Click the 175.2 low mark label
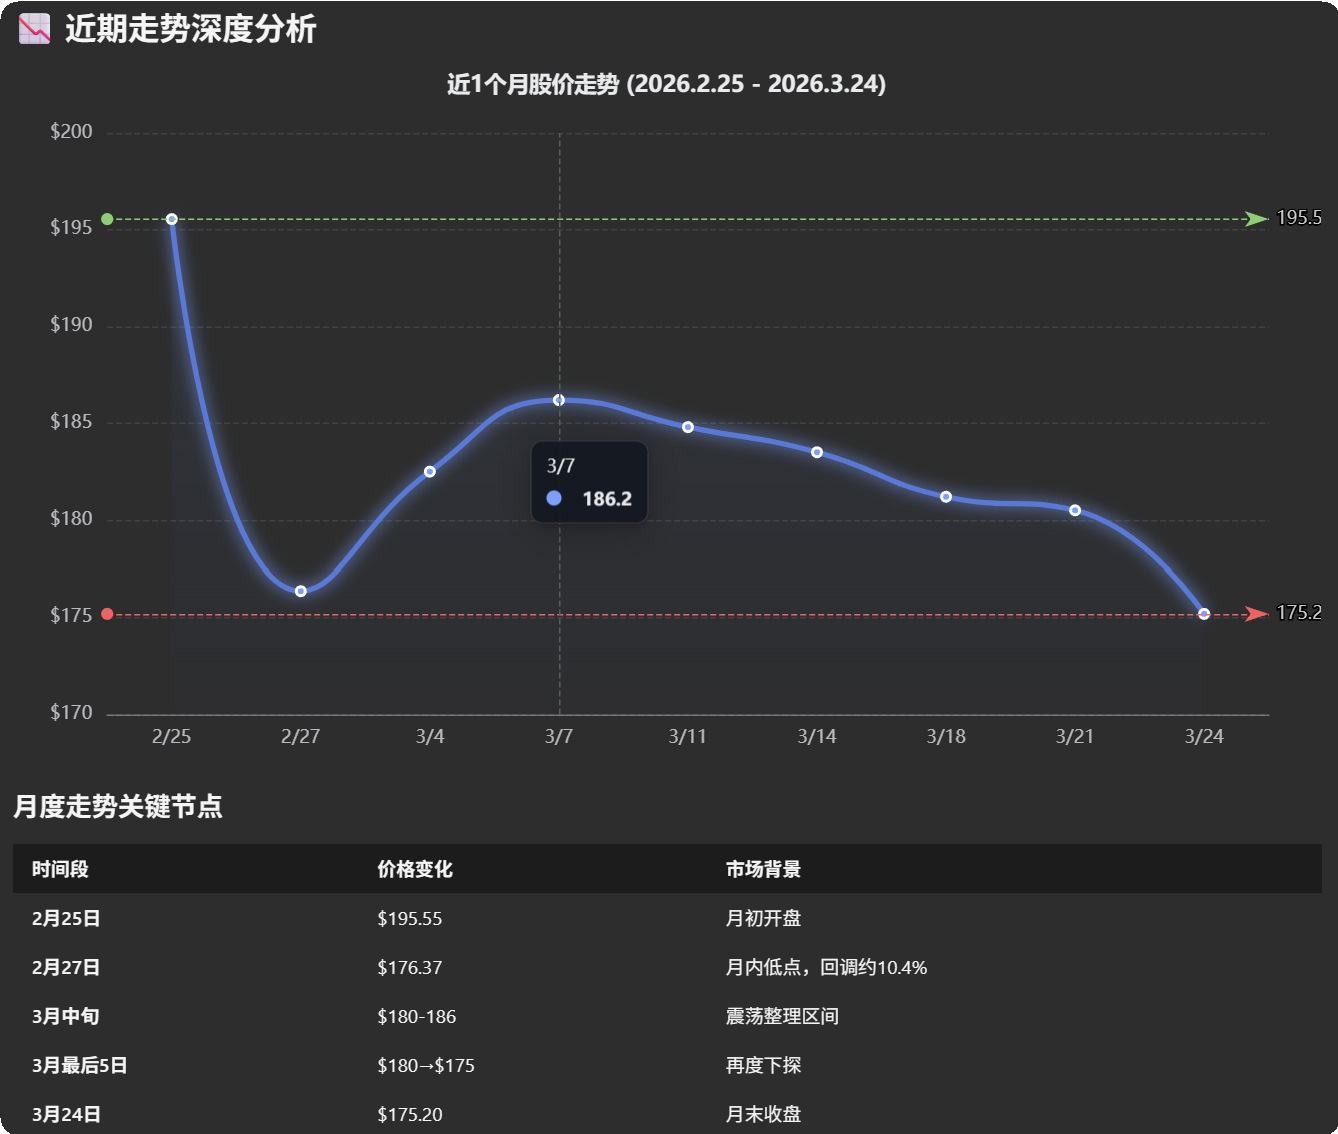The image size is (1338, 1134). [x=1299, y=613]
